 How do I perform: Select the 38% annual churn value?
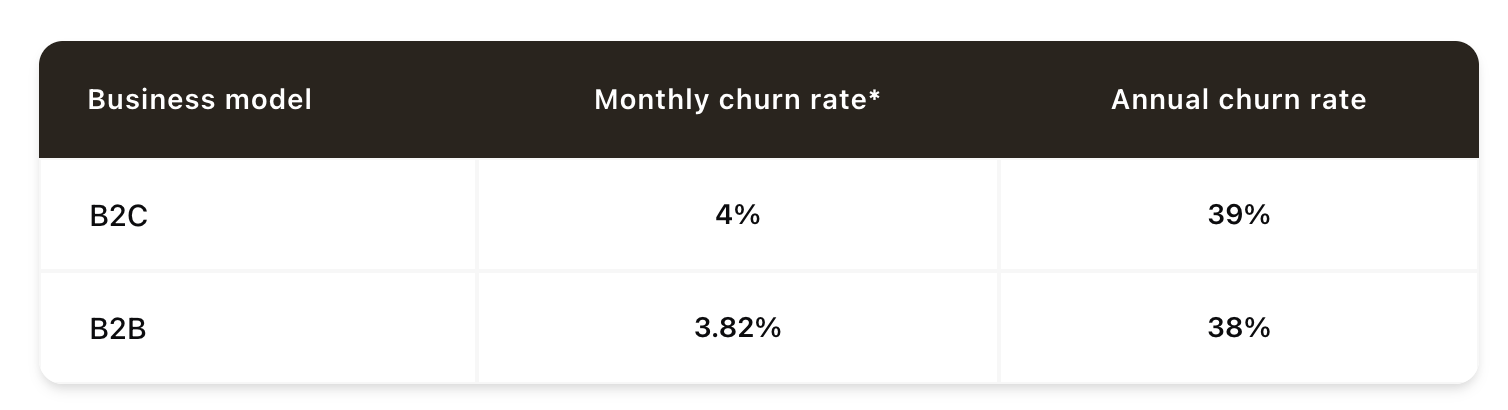(x=1238, y=328)
